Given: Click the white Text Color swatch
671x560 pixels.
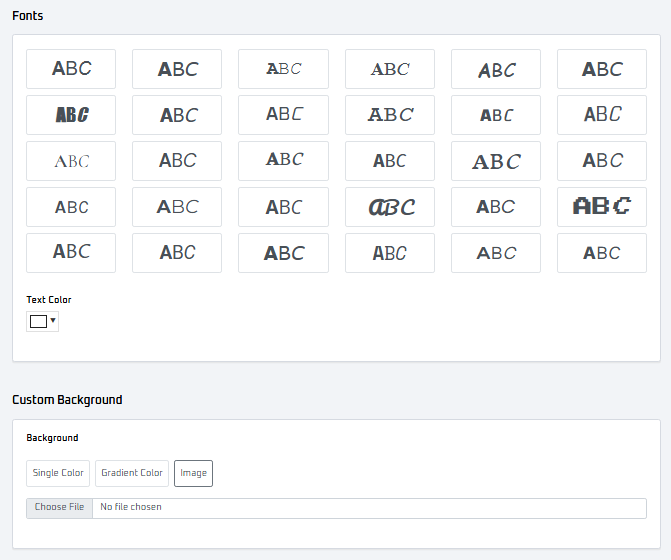Looking at the screenshot, I should point(38,321).
